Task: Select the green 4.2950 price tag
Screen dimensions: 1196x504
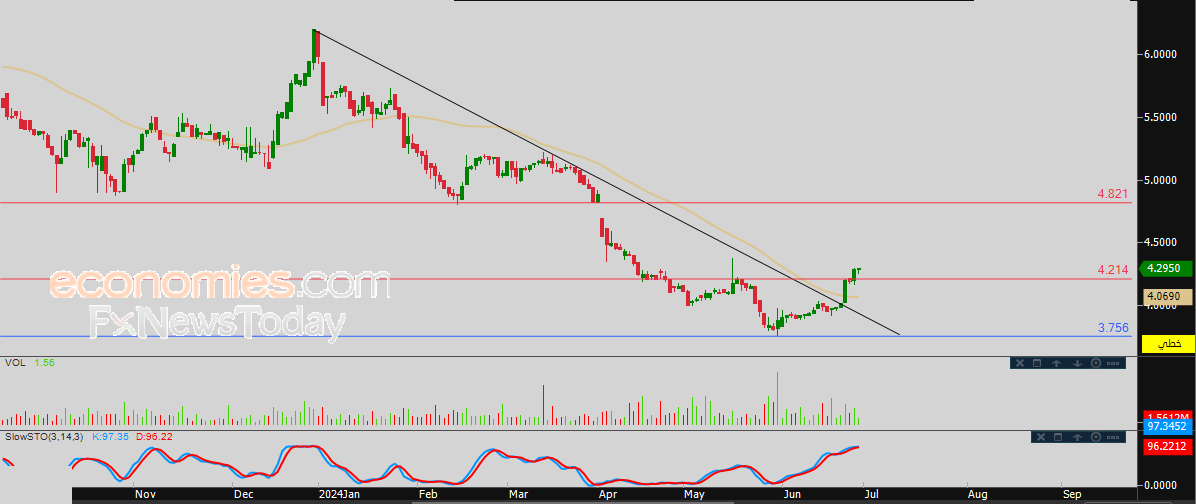Action: (x=1166, y=268)
